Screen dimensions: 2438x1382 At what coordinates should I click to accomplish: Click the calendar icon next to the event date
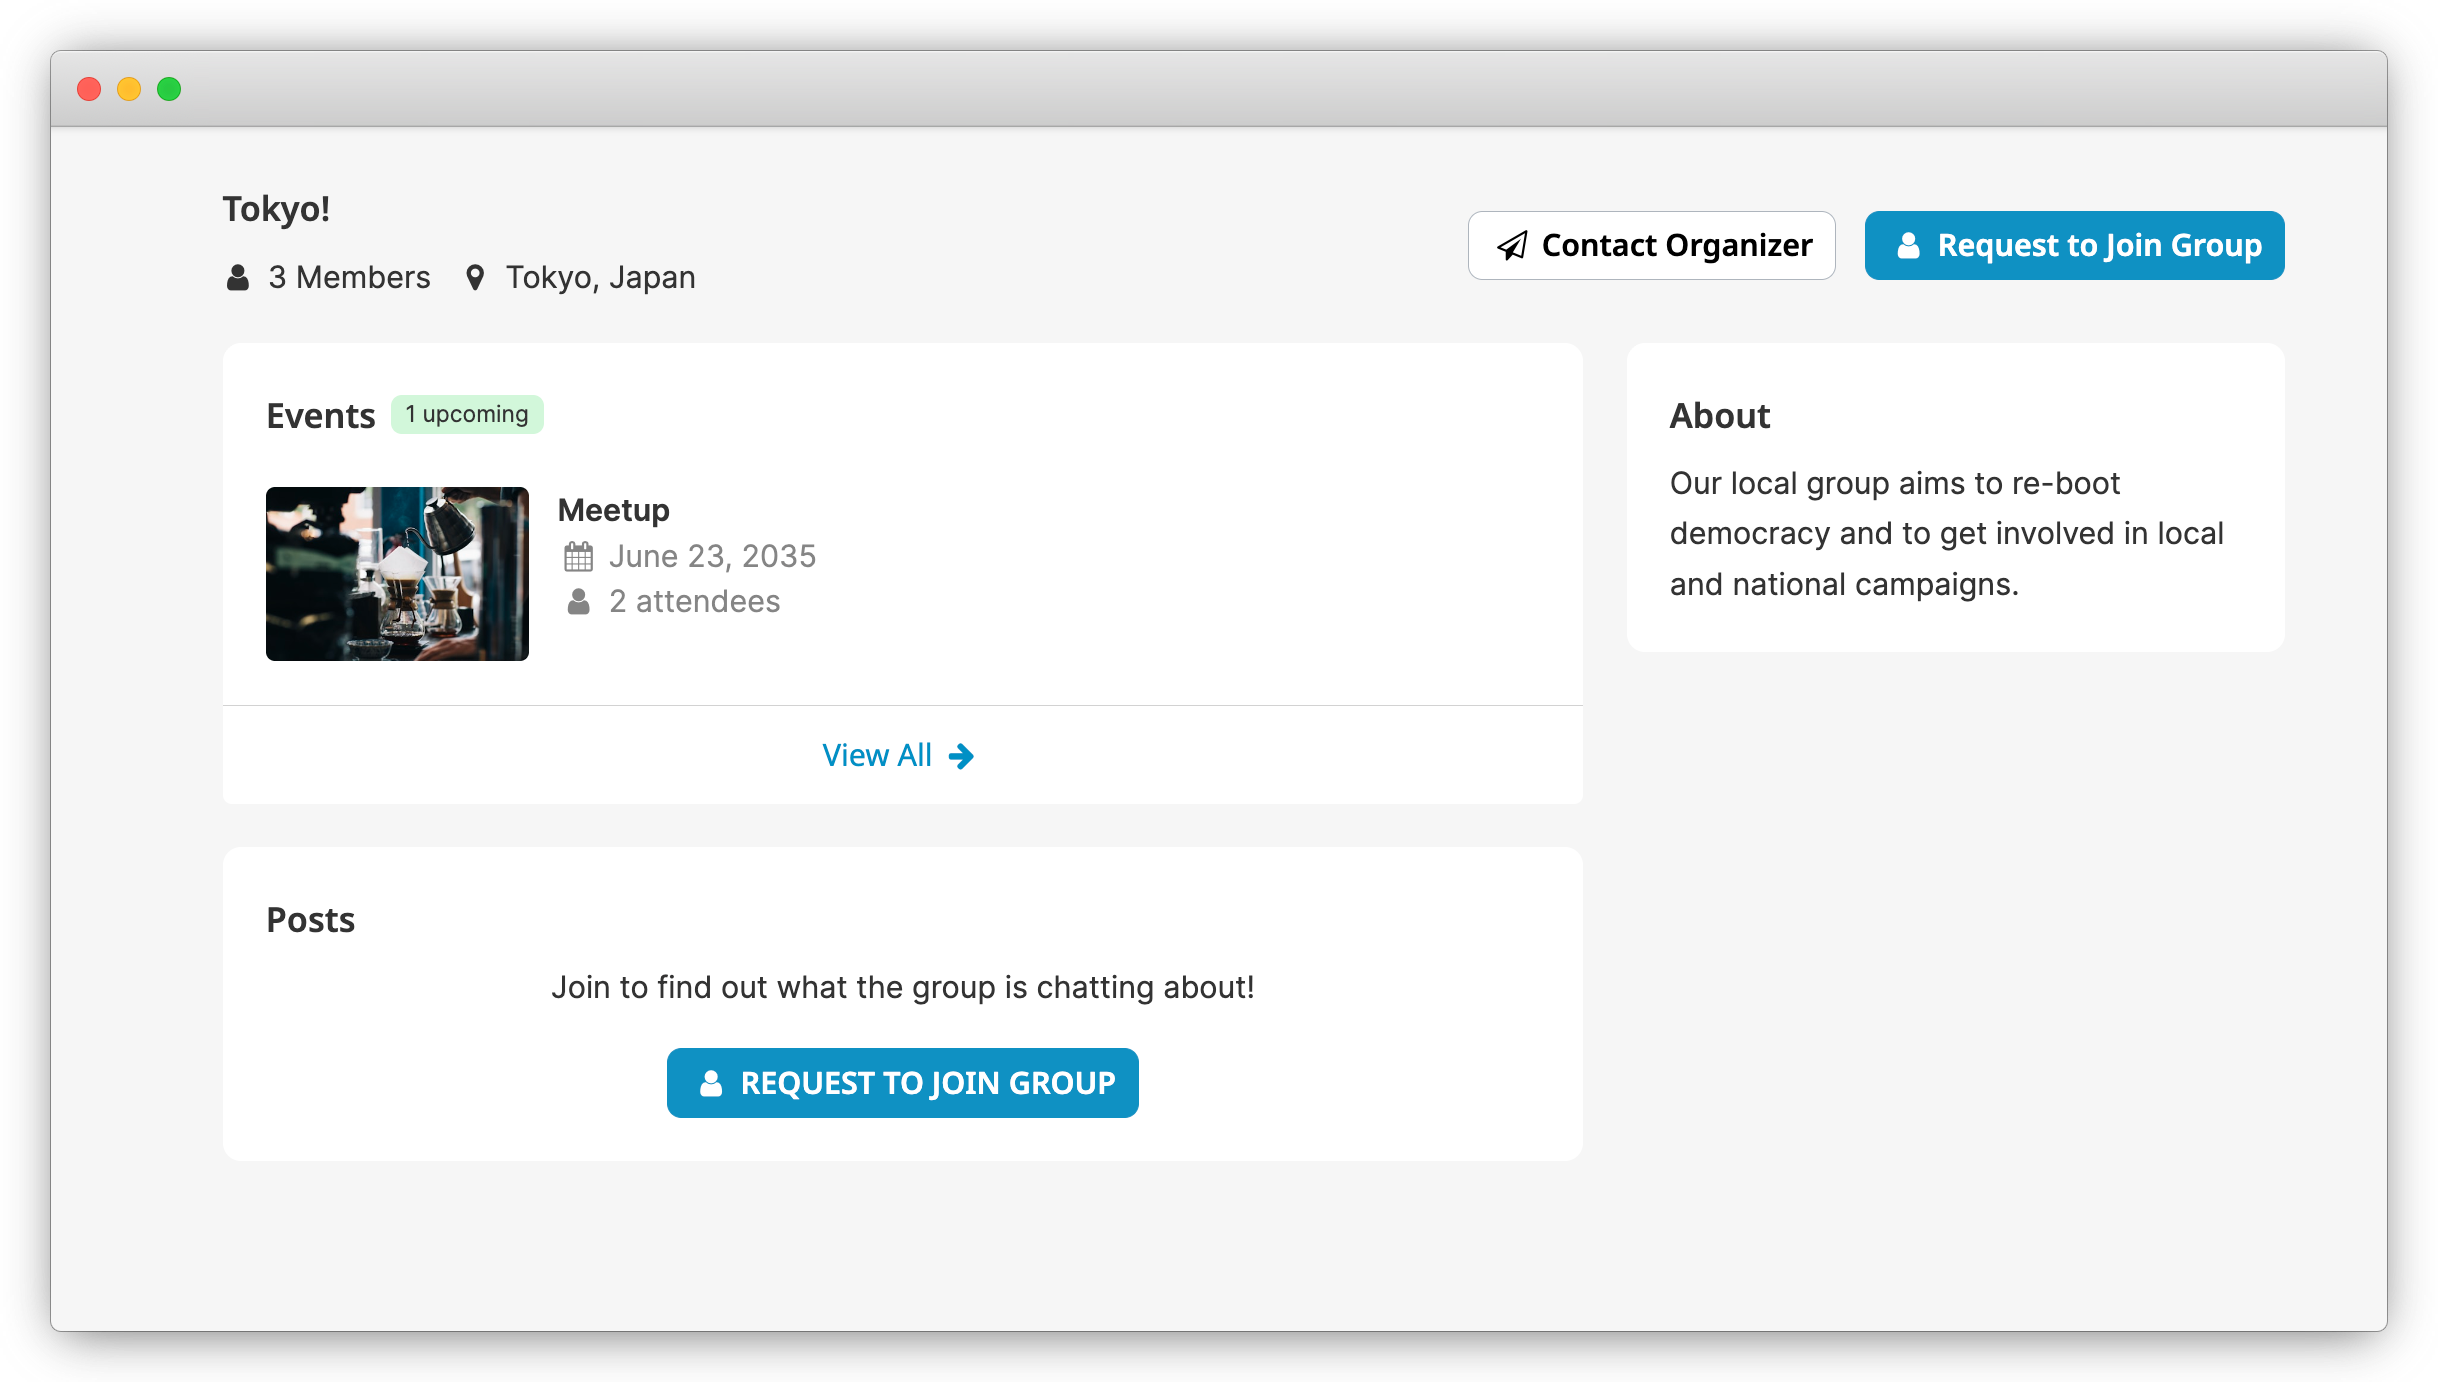tap(578, 556)
